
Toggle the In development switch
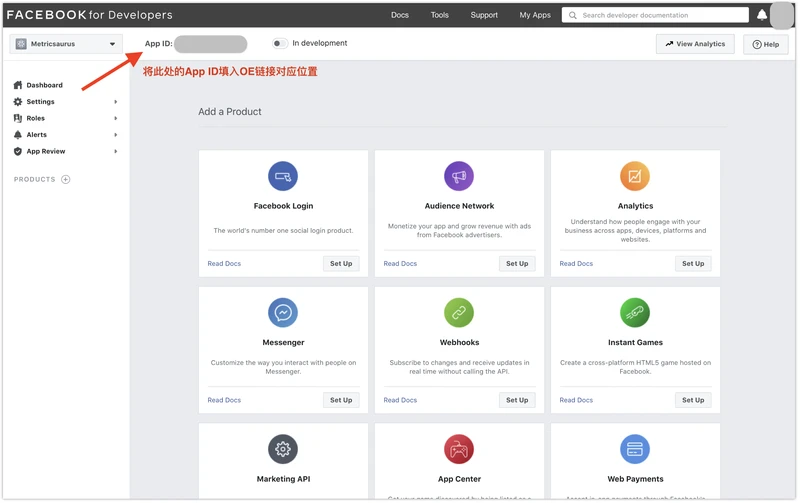(x=280, y=43)
